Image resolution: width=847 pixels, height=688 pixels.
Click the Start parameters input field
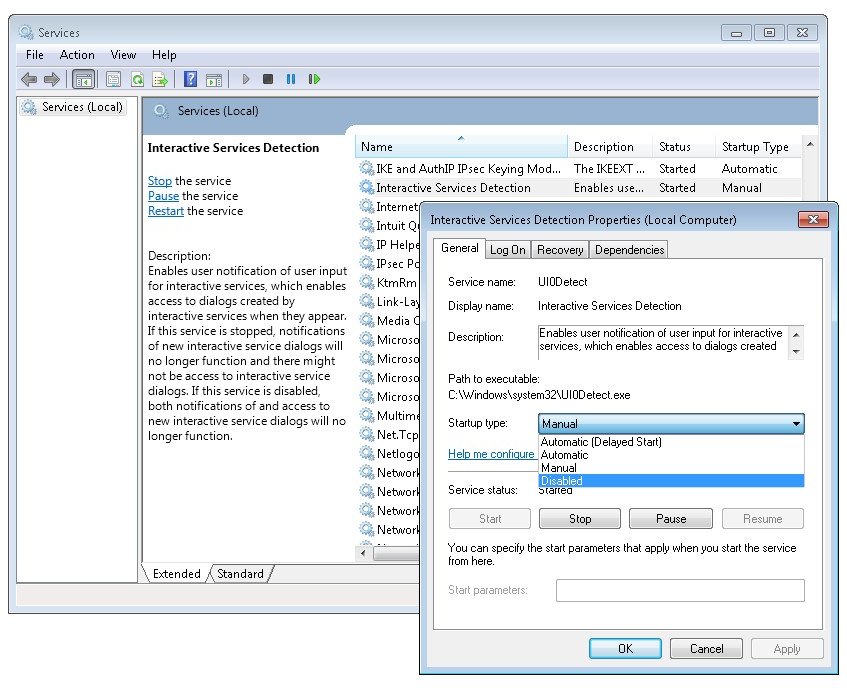point(680,590)
